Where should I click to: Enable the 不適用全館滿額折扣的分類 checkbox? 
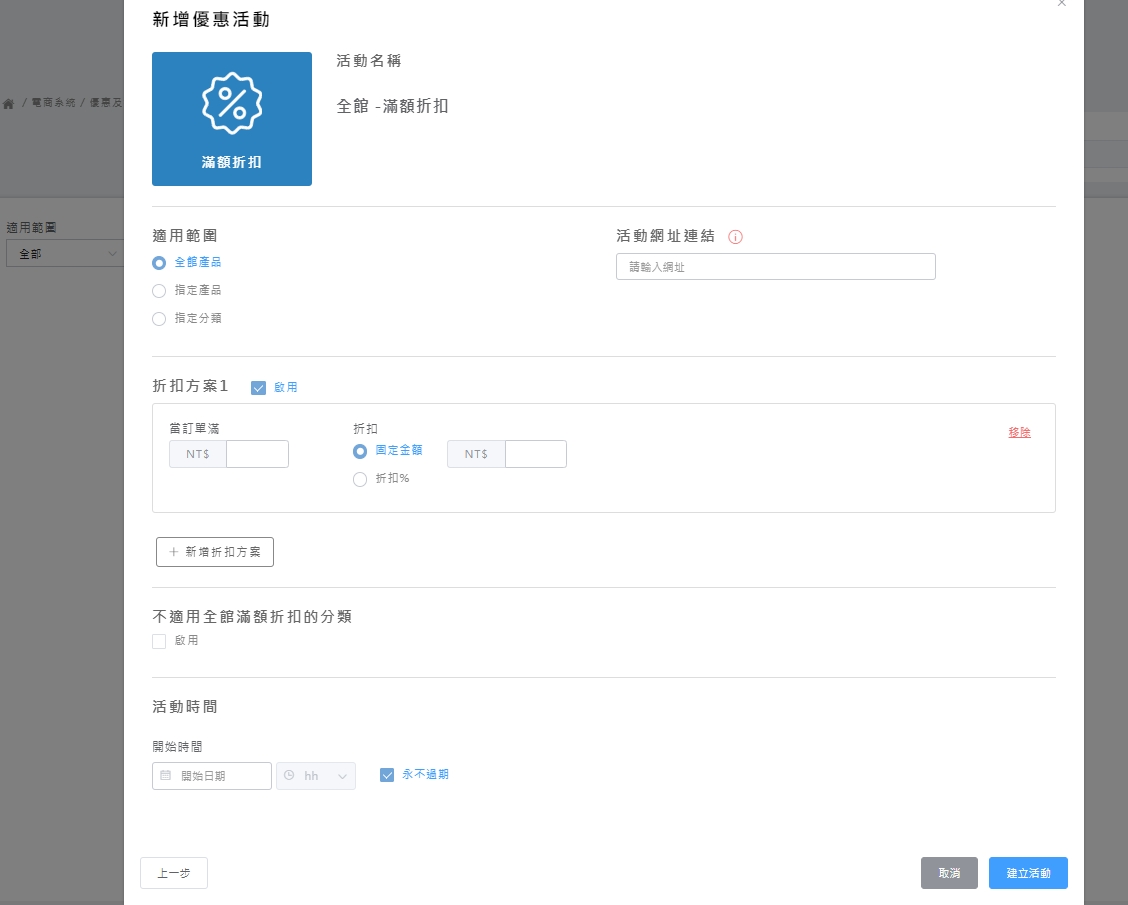tap(159, 641)
